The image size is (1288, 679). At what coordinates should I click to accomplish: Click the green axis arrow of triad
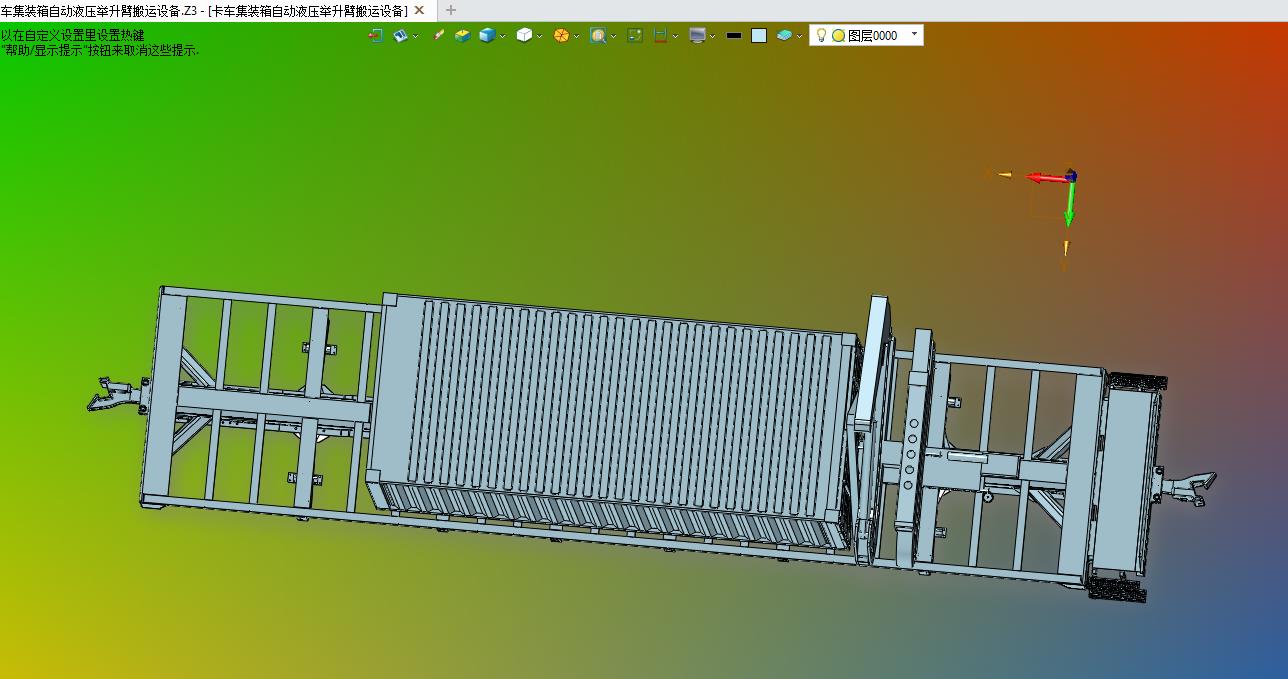(x=1069, y=205)
